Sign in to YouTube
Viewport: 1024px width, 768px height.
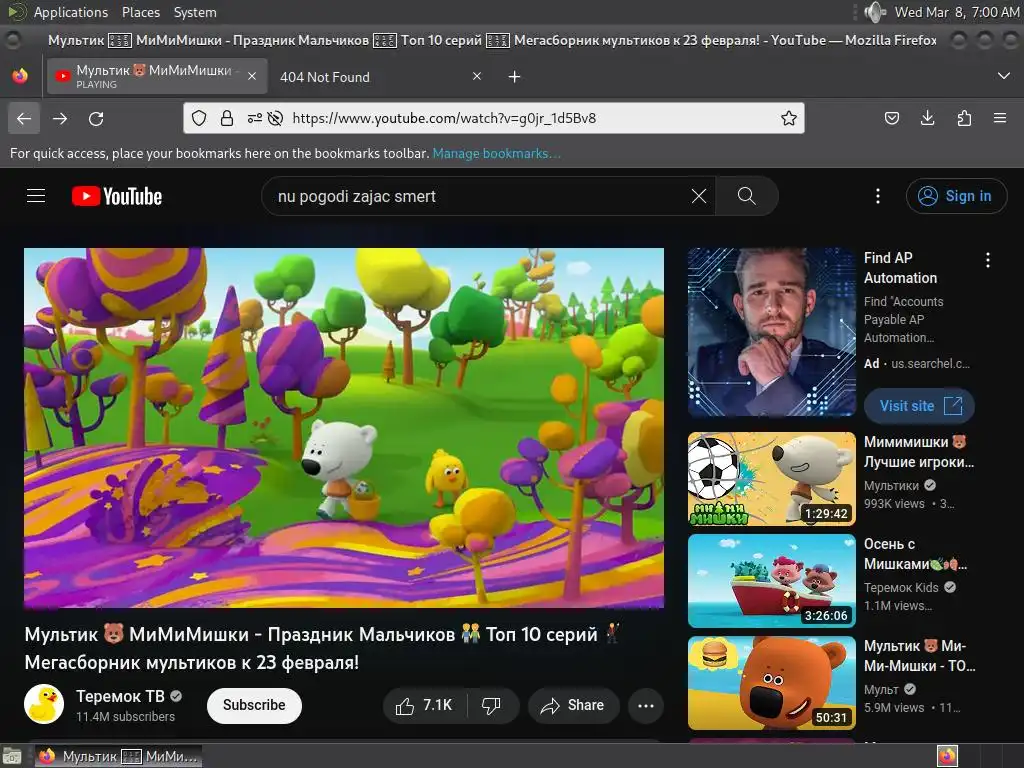(x=956, y=196)
